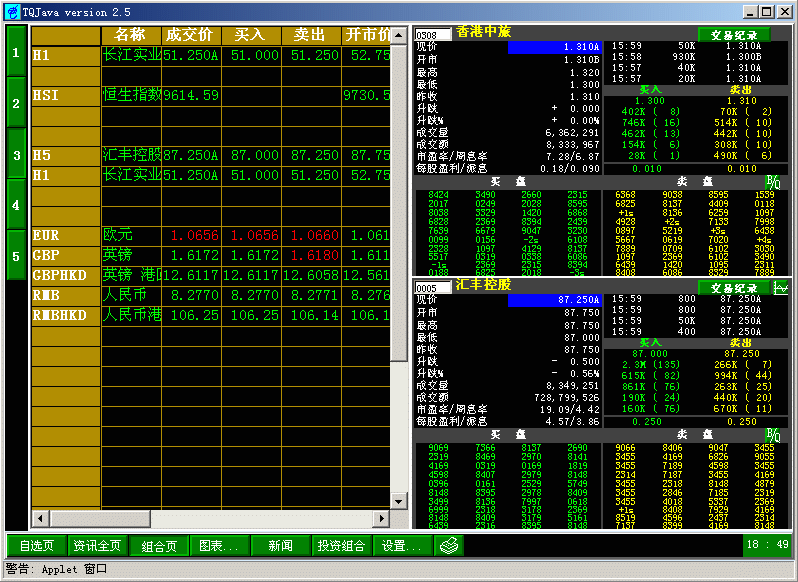Click the vertical scrollbar thumb of the quote table
The width and height of the screenshot is (798, 582).
pyautogui.click(x=398, y=202)
